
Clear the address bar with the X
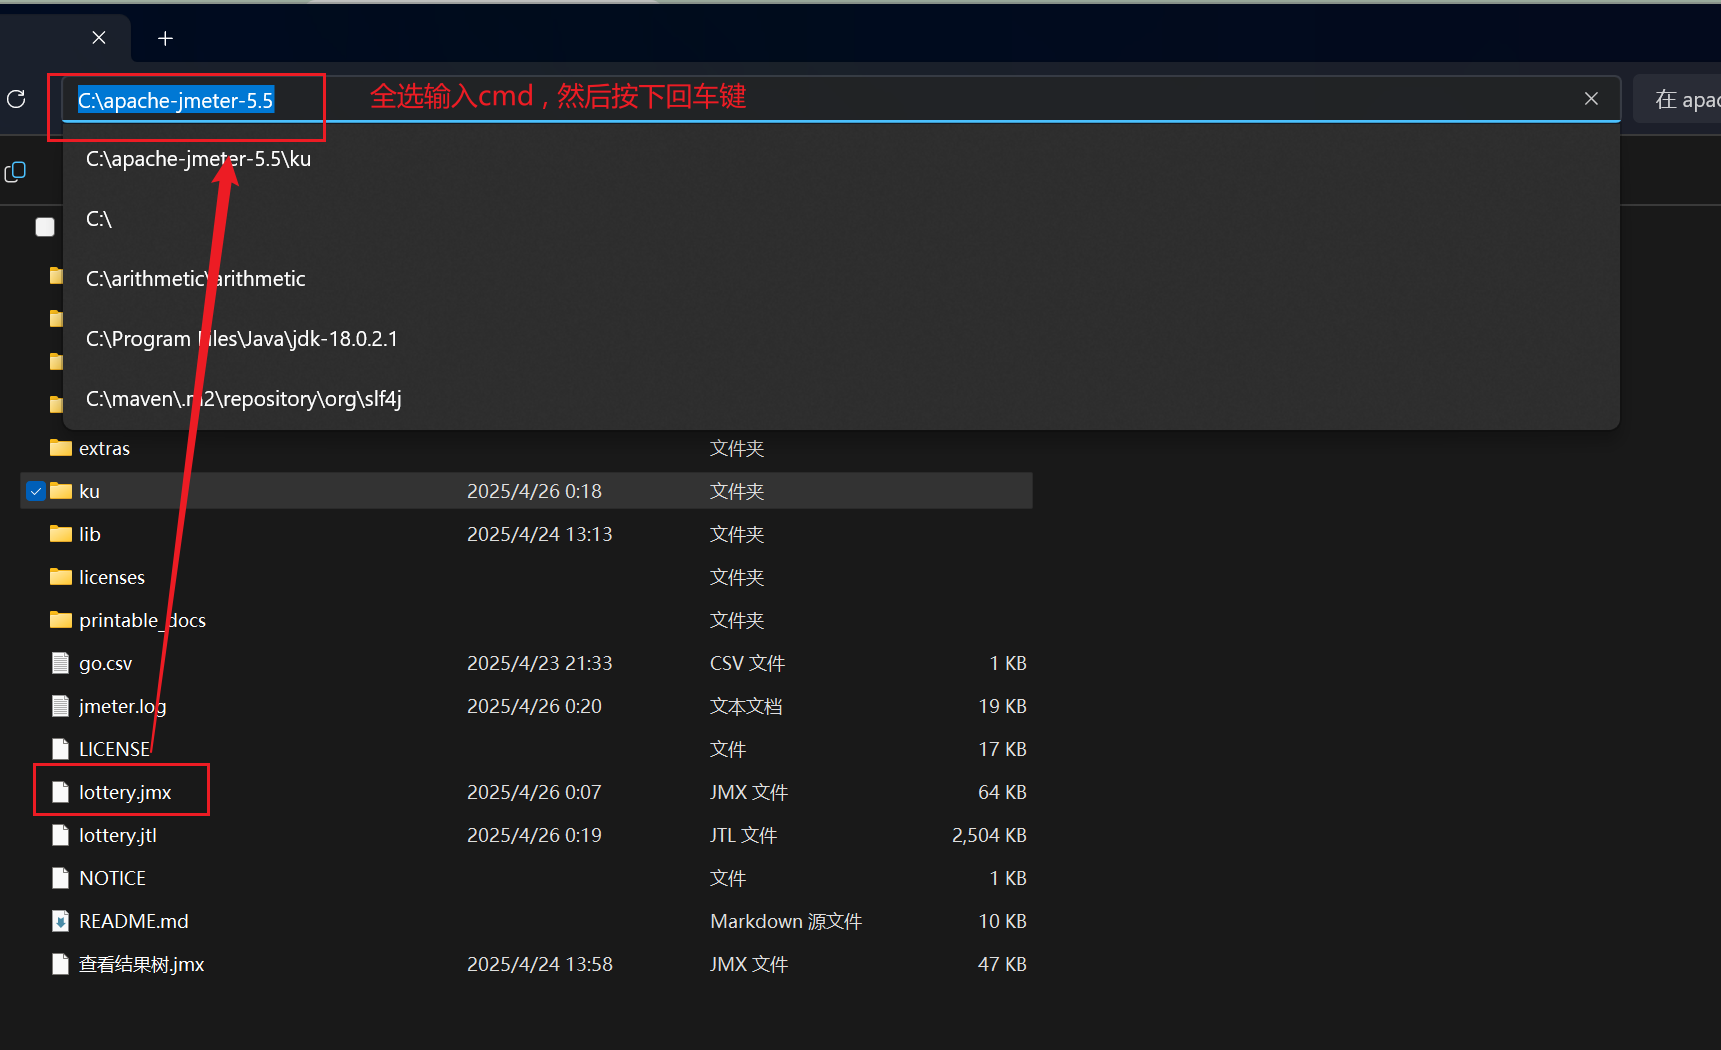(x=1591, y=98)
